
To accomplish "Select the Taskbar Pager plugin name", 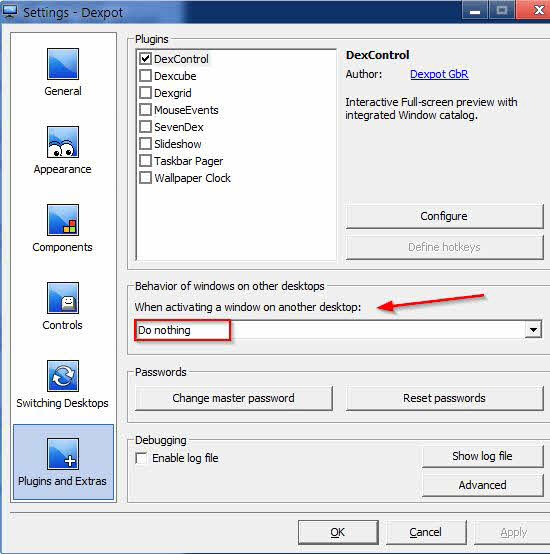I will (189, 161).
